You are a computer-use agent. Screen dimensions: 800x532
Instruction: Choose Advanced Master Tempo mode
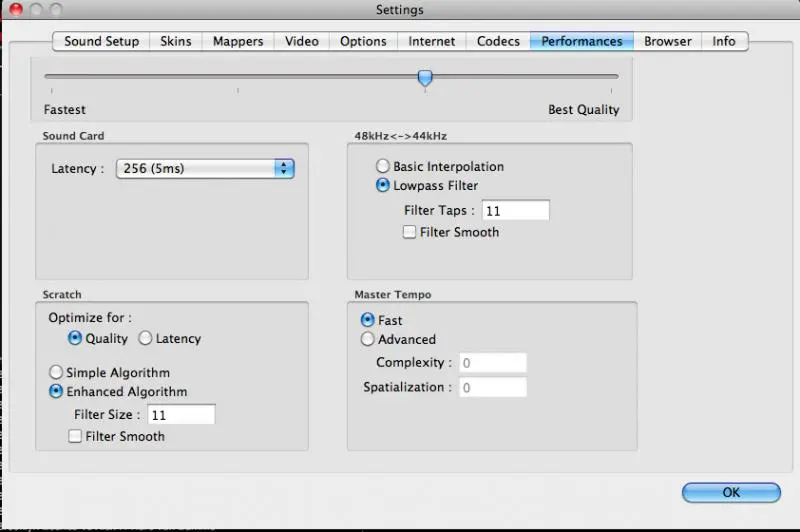367,340
